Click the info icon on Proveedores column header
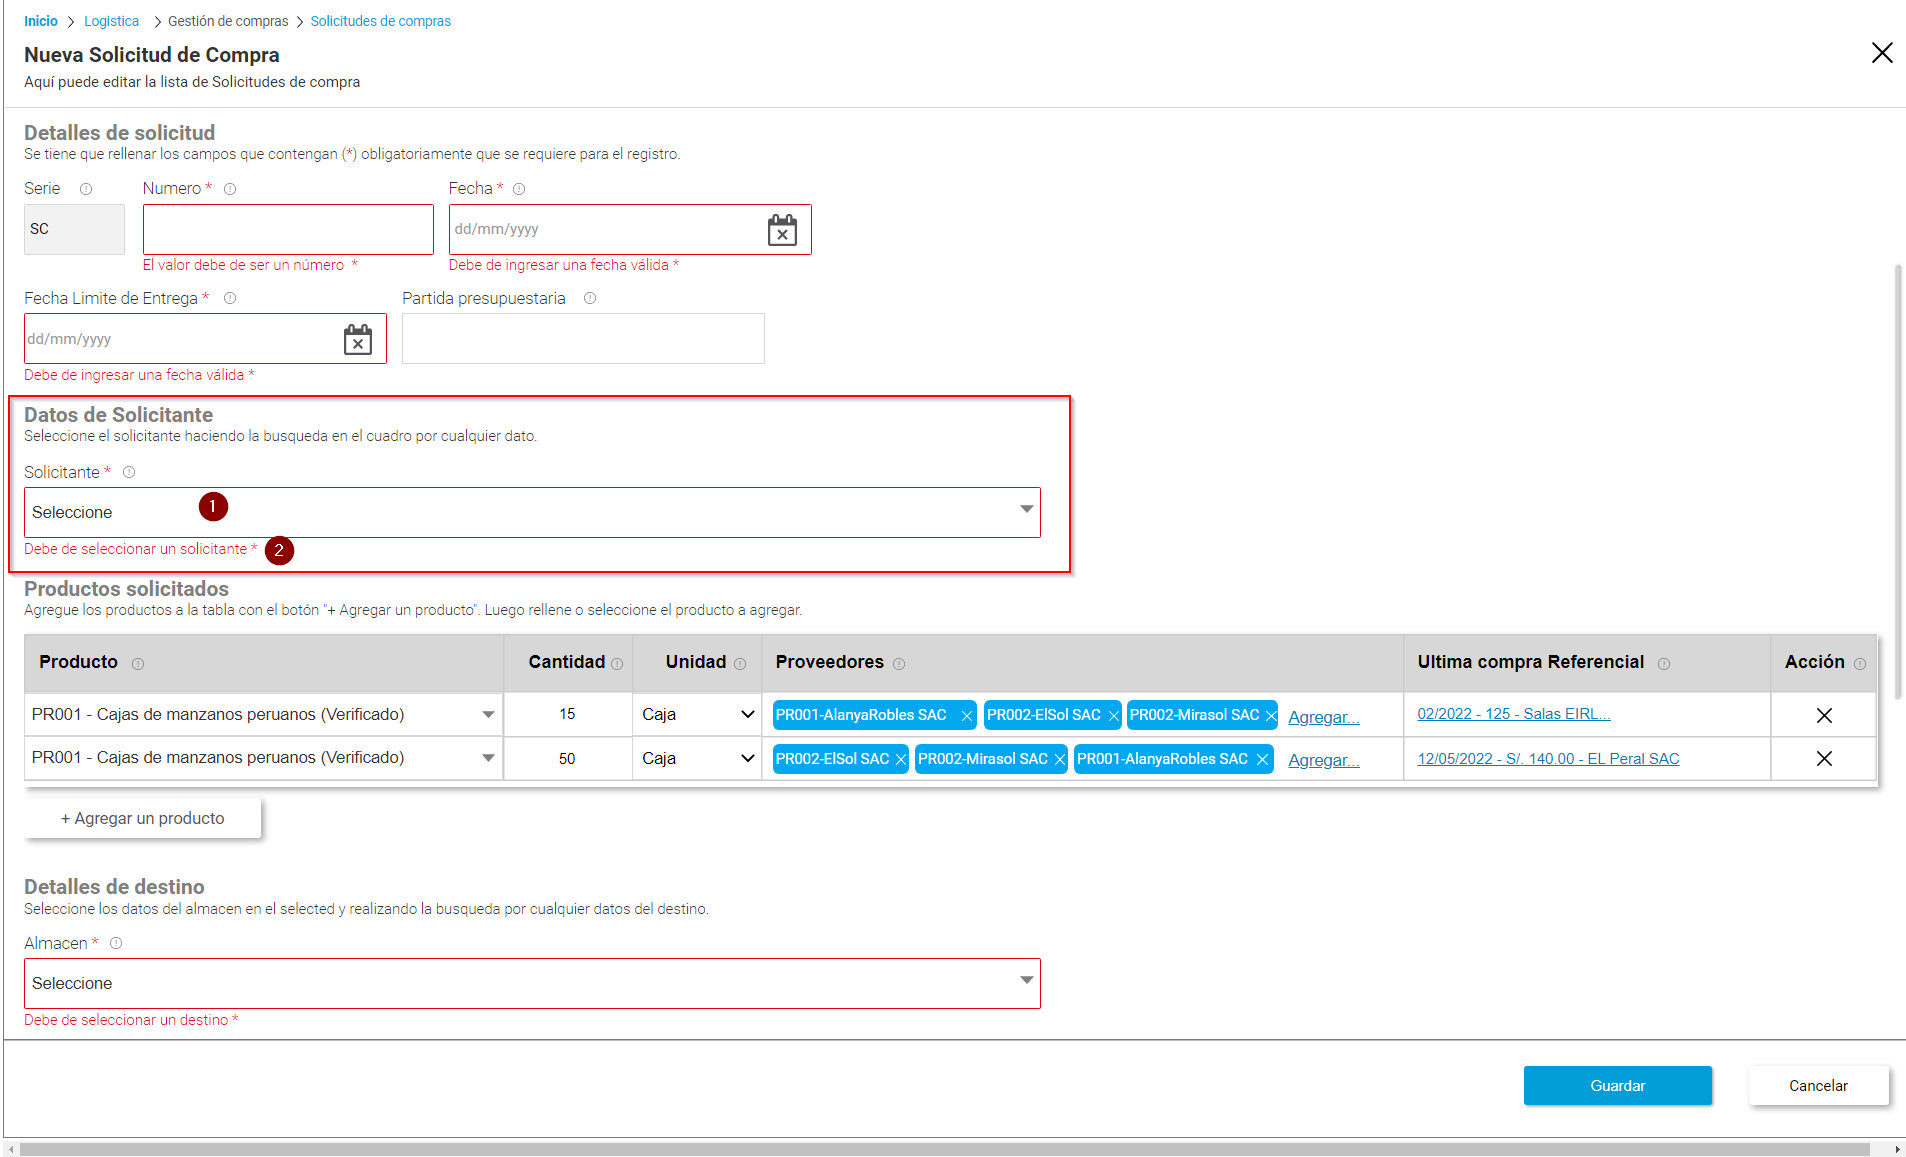The width and height of the screenshot is (1906, 1157). (x=899, y=663)
